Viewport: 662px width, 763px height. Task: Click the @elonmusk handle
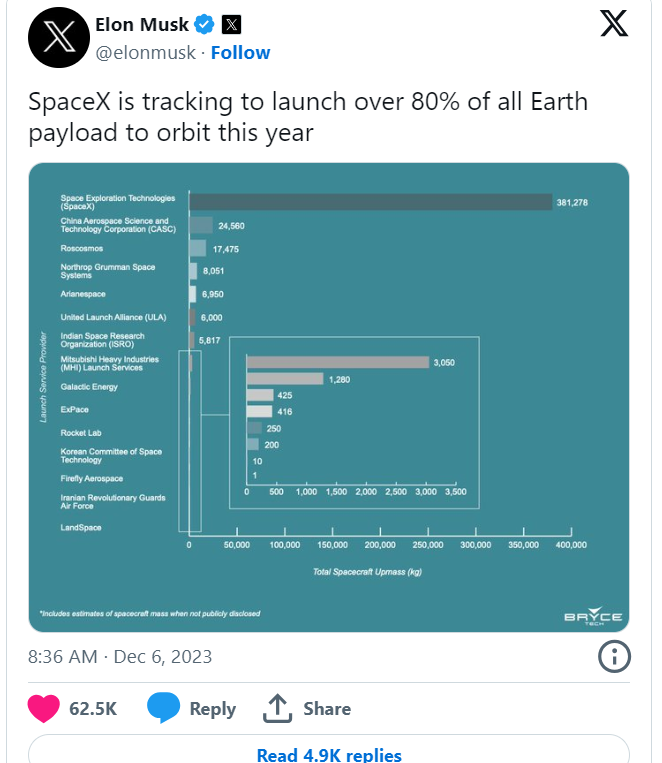[146, 53]
